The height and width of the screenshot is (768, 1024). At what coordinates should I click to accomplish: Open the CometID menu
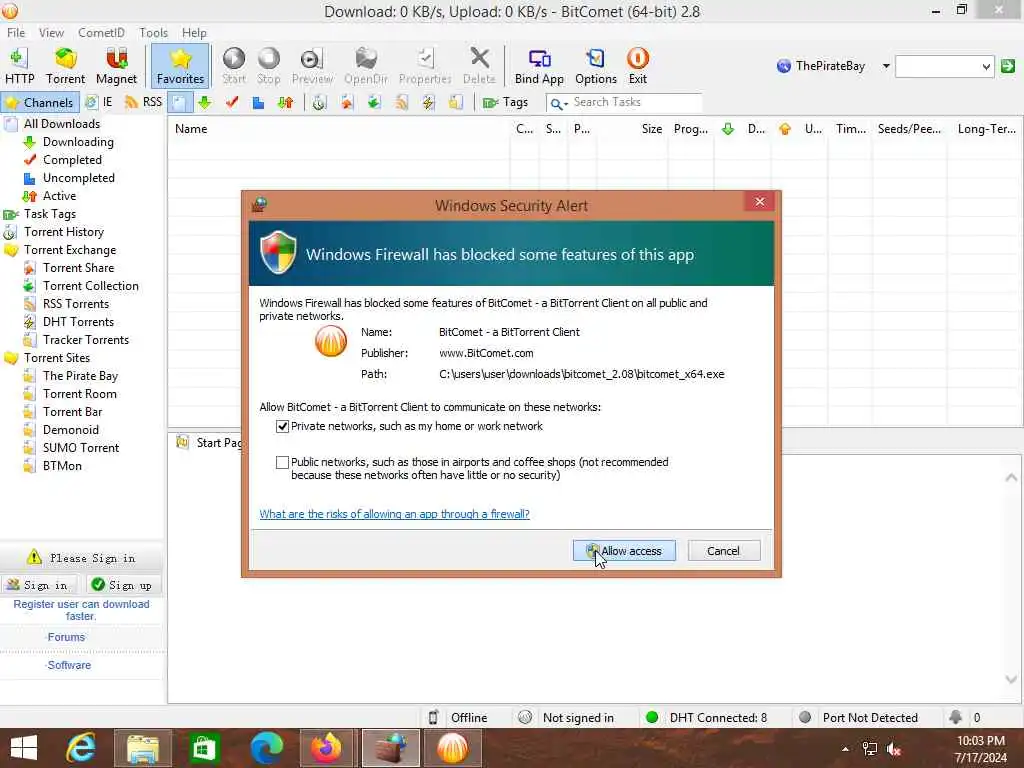pyautogui.click(x=101, y=33)
